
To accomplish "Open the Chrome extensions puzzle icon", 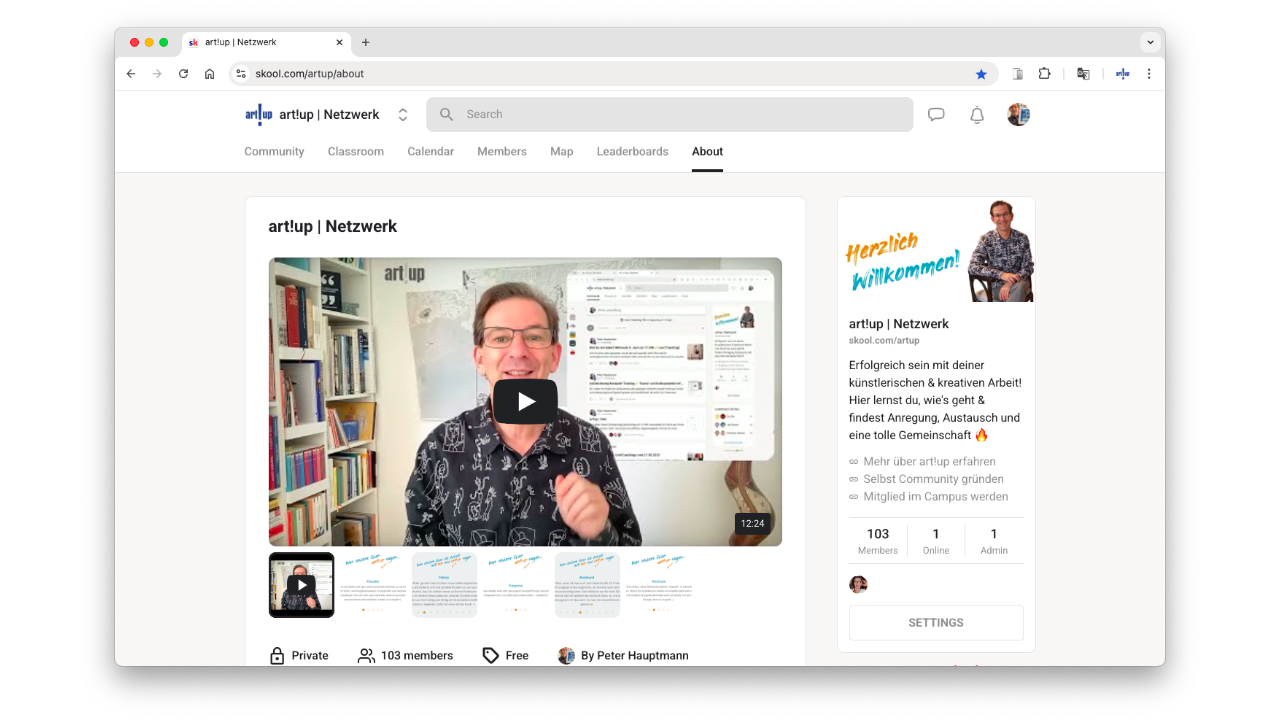I will click(1044, 74).
